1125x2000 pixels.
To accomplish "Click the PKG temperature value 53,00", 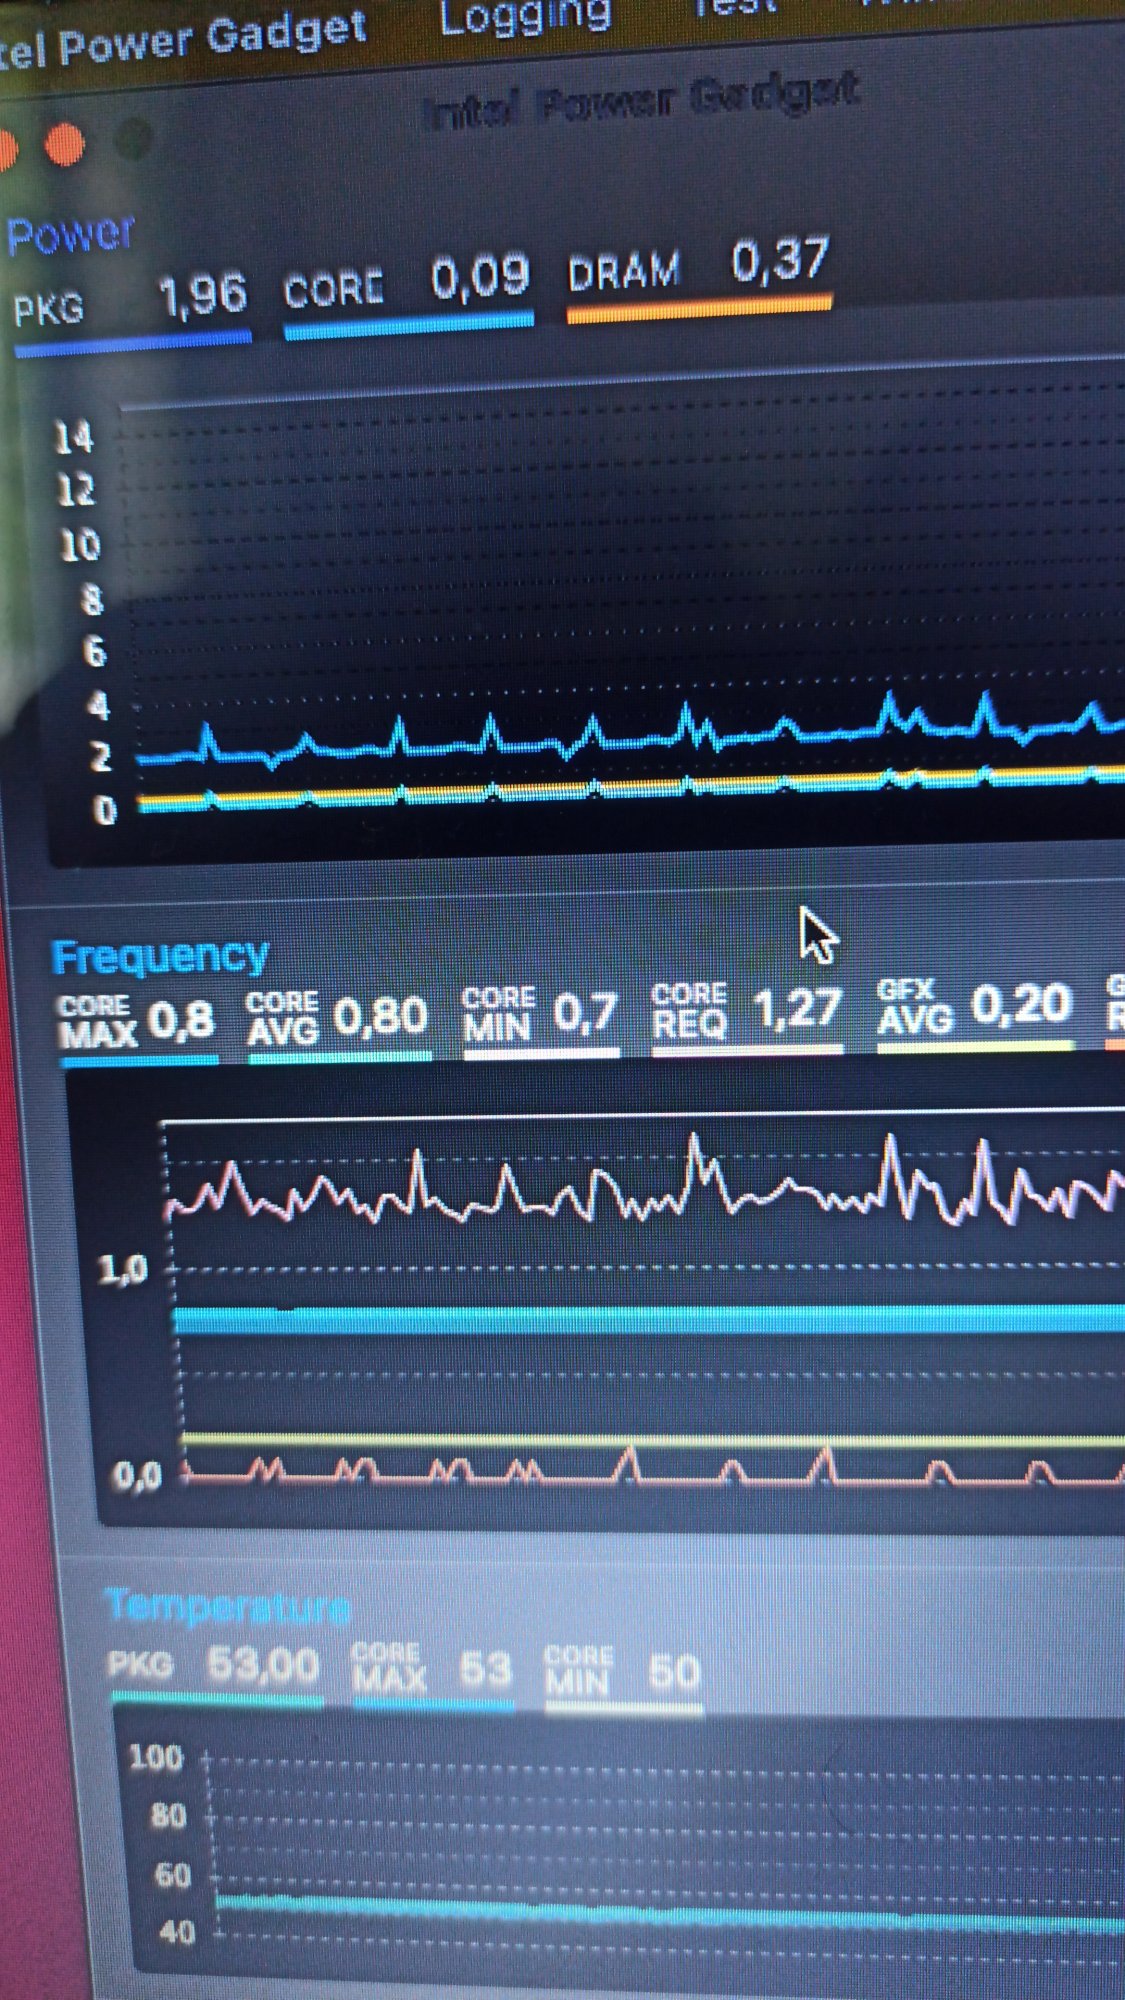I will click(x=263, y=1666).
